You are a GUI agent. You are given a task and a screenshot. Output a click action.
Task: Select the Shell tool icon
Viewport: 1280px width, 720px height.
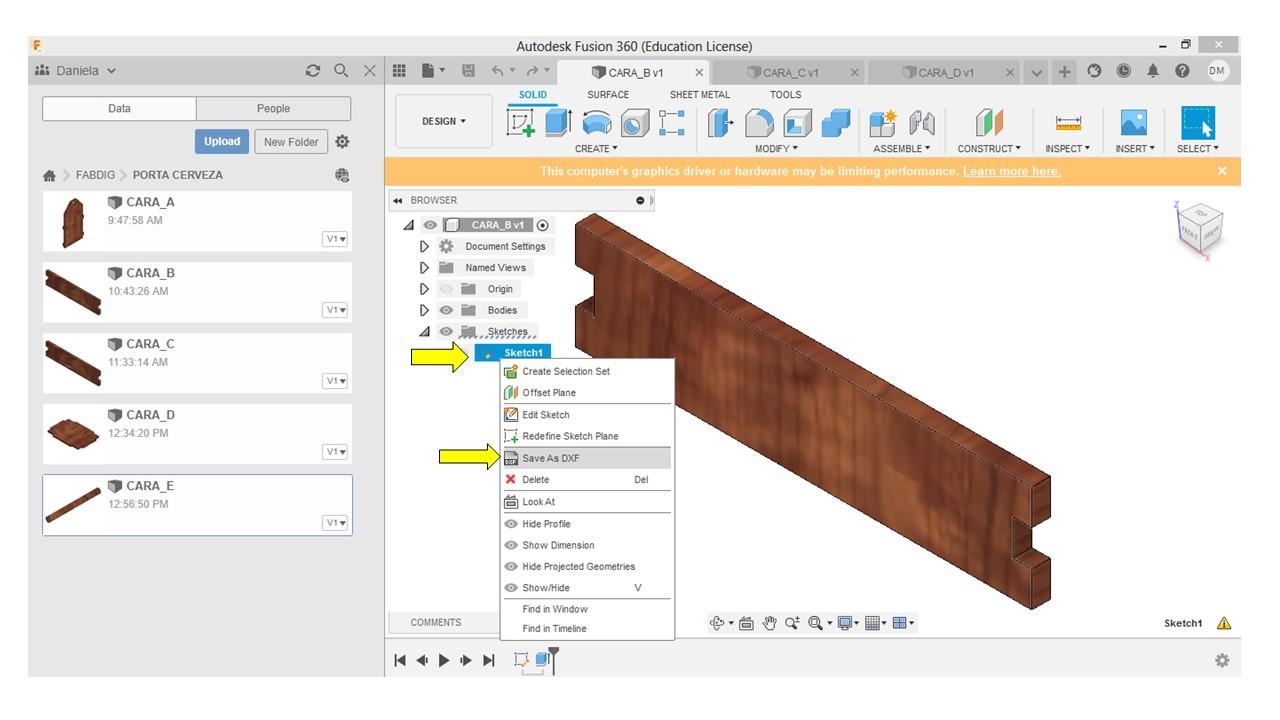pyautogui.click(x=797, y=123)
